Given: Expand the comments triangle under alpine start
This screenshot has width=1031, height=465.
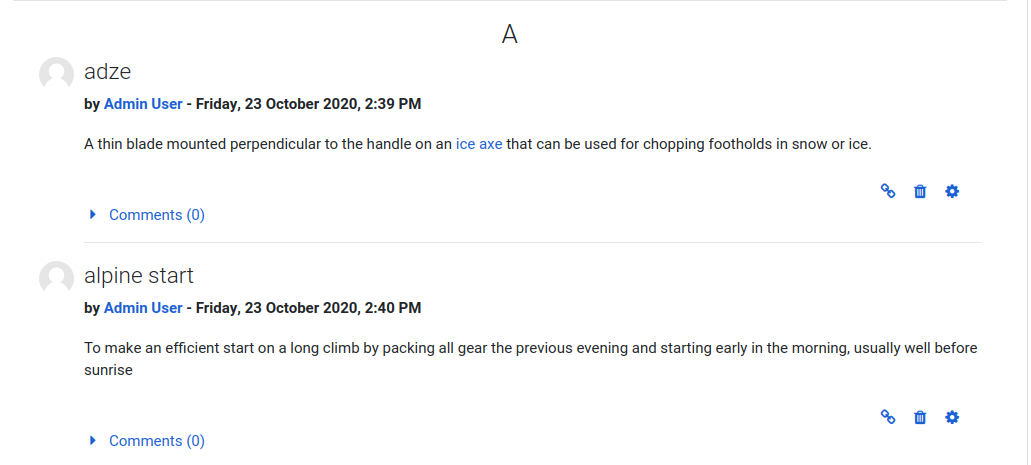Looking at the screenshot, I should coord(93,440).
